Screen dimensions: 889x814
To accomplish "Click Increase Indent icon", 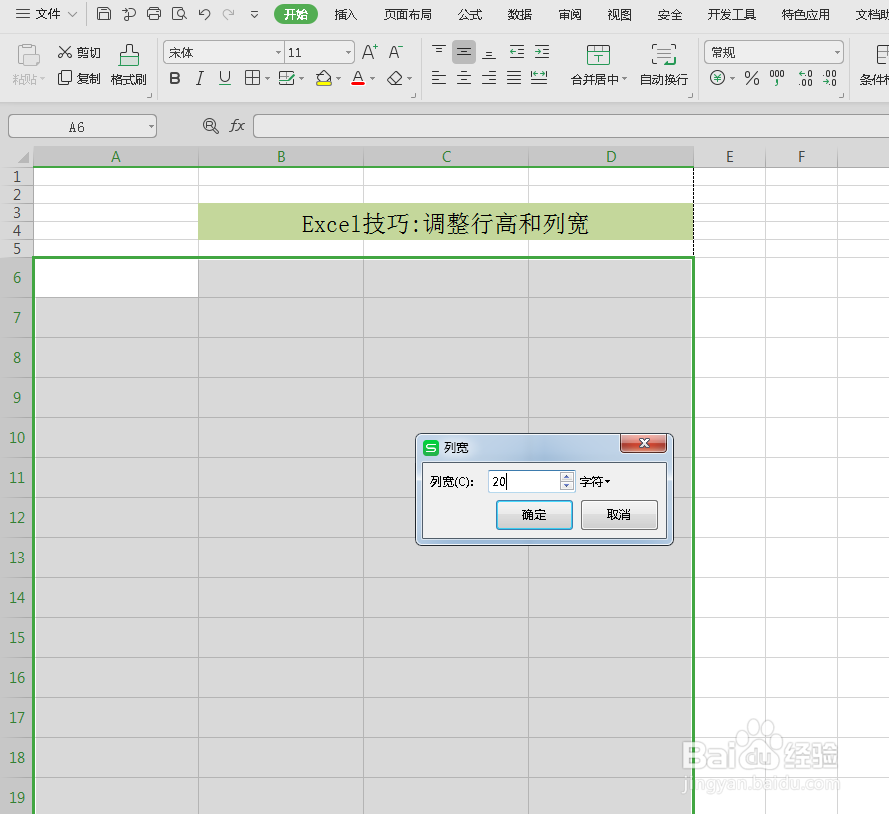I will click(542, 52).
